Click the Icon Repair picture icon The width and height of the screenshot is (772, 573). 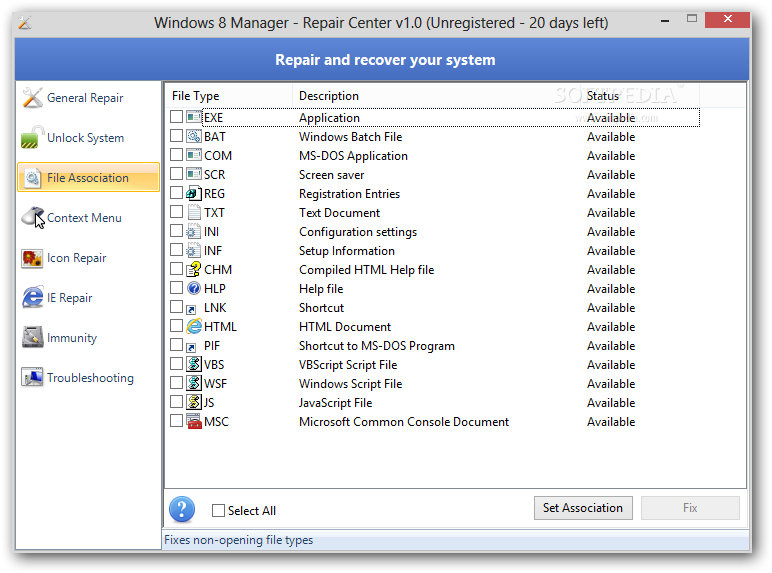click(32, 258)
